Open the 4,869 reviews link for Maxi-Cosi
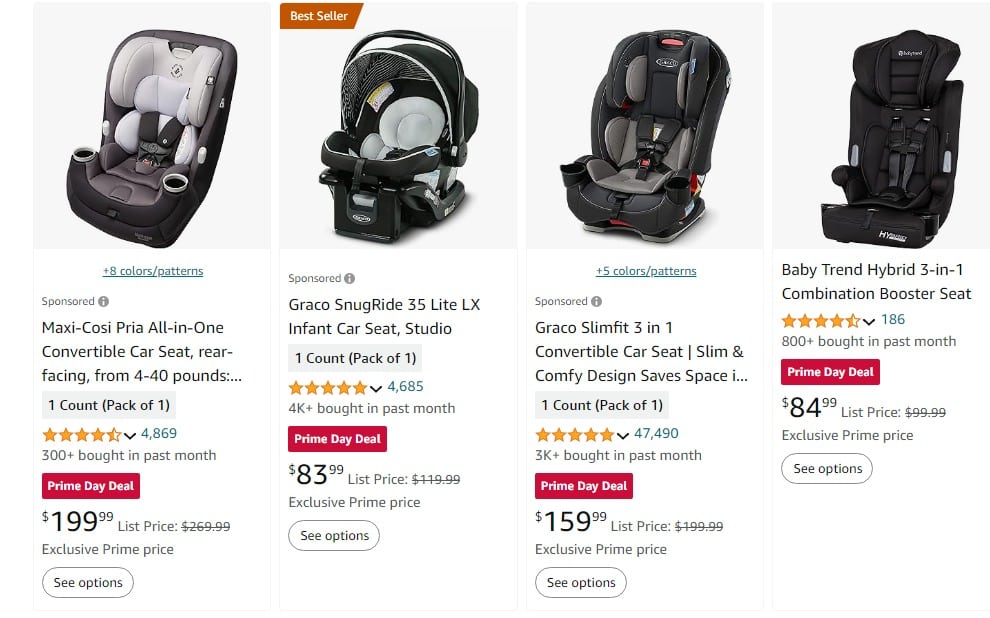 [x=158, y=435]
